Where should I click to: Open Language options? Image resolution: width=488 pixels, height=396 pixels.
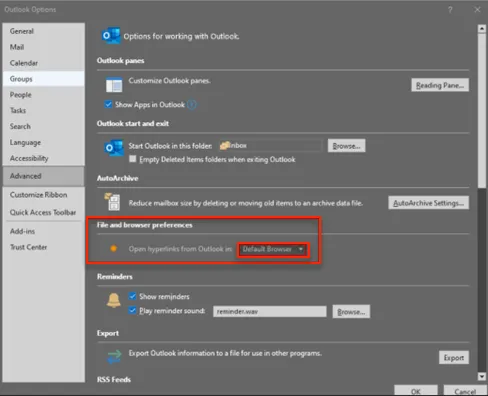click(44, 142)
